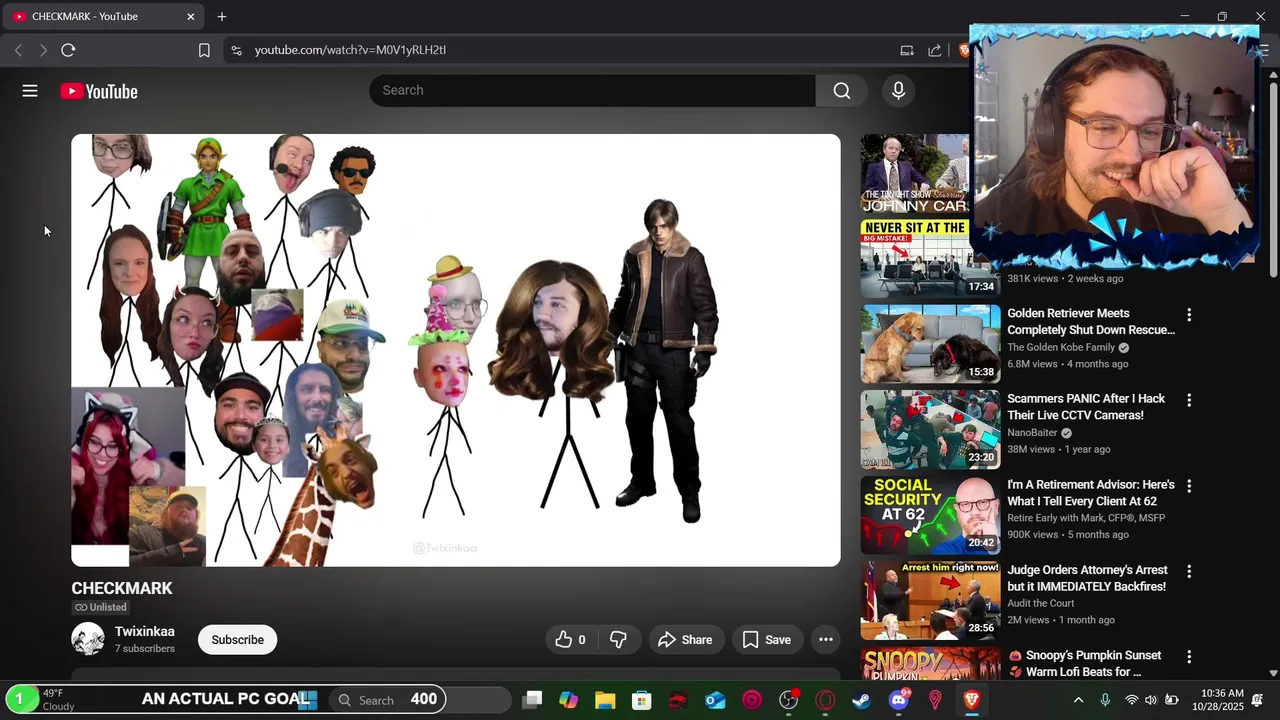Screen dimensions: 1280x720
Task: Open the Judge Orders Attorney's Arrest thumbnail
Action: click(x=931, y=601)
